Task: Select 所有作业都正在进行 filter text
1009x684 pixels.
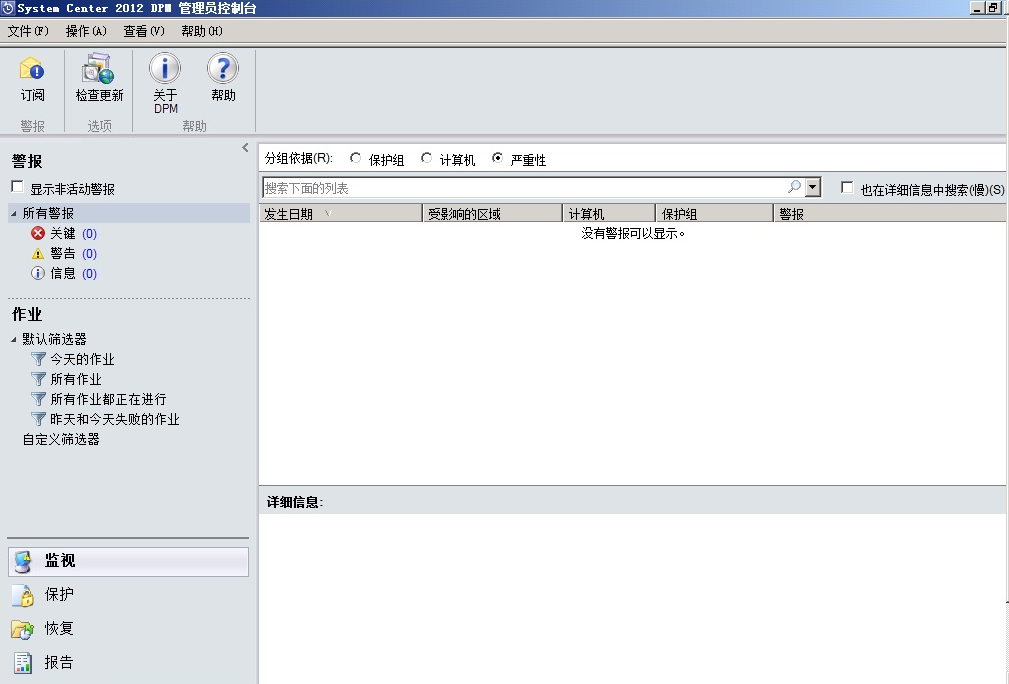Action: pyautogui.click(x=108, y=400)
